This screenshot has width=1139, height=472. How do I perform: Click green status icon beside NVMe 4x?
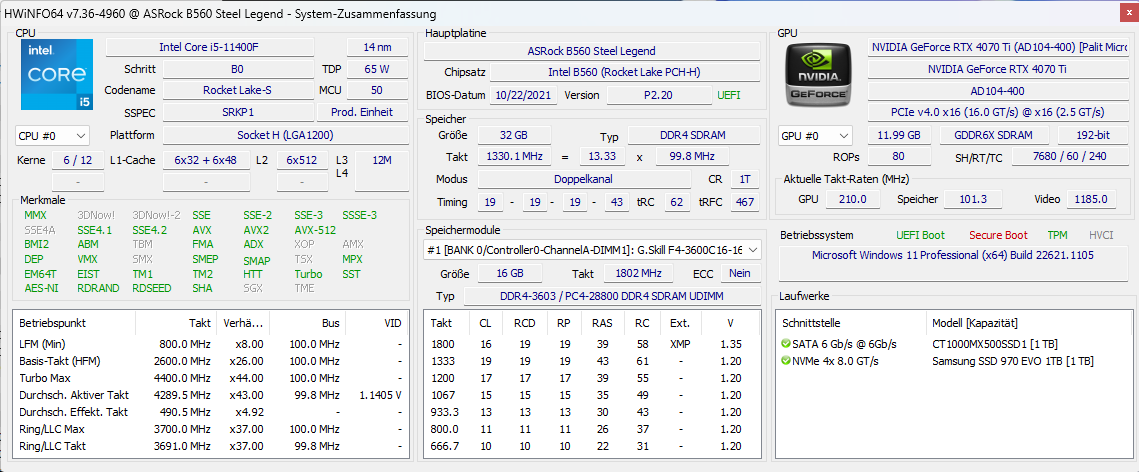coord(785,361)
